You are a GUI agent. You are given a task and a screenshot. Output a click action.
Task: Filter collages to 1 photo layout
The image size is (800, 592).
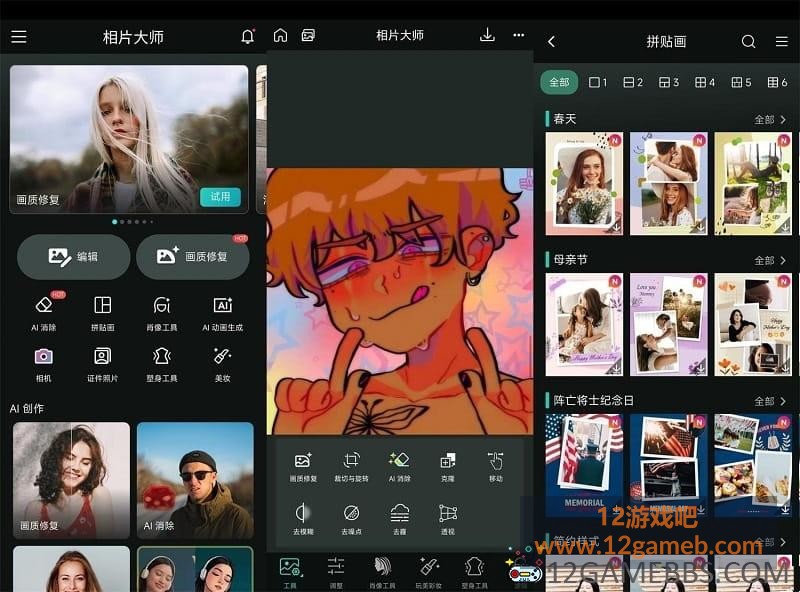(x=597, y=82)
